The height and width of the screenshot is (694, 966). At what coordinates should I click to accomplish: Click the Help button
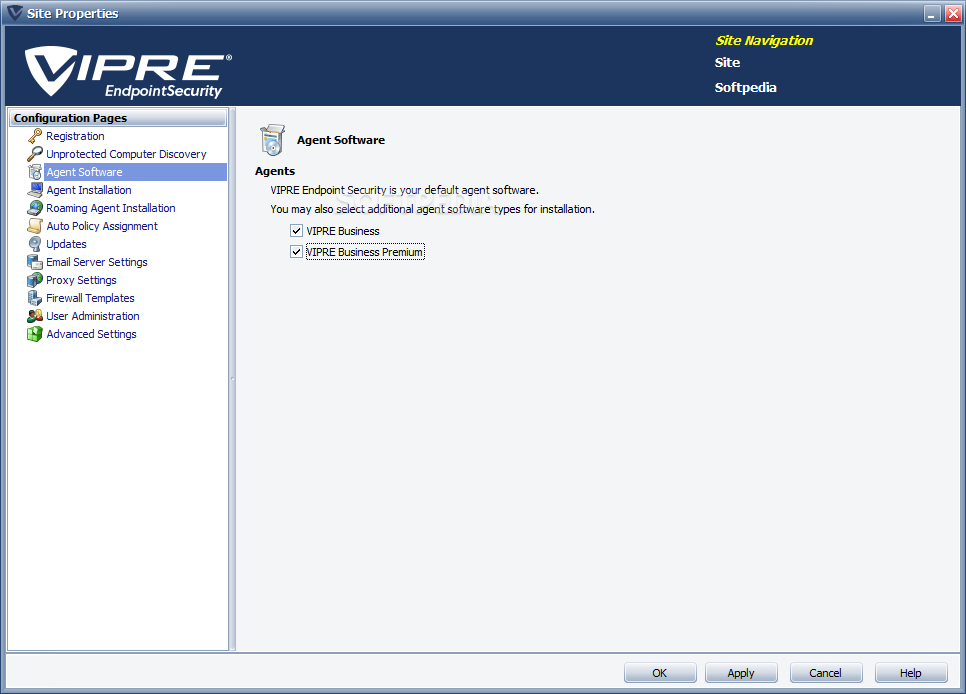911,672
